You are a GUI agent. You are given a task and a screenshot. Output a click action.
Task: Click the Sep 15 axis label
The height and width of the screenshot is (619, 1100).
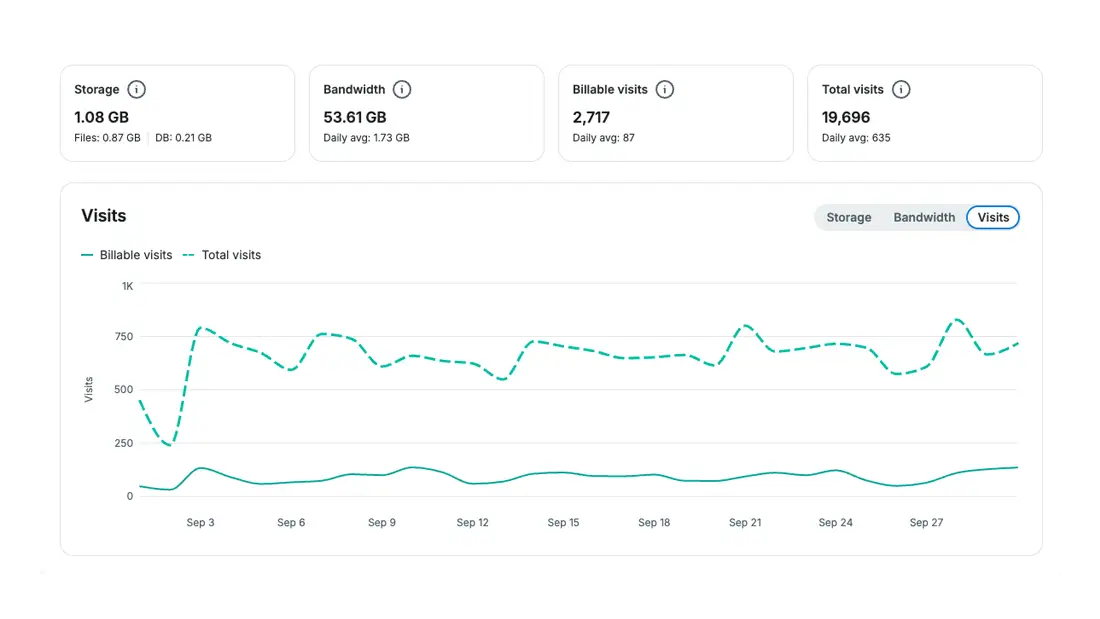click(x=563, y=522)
